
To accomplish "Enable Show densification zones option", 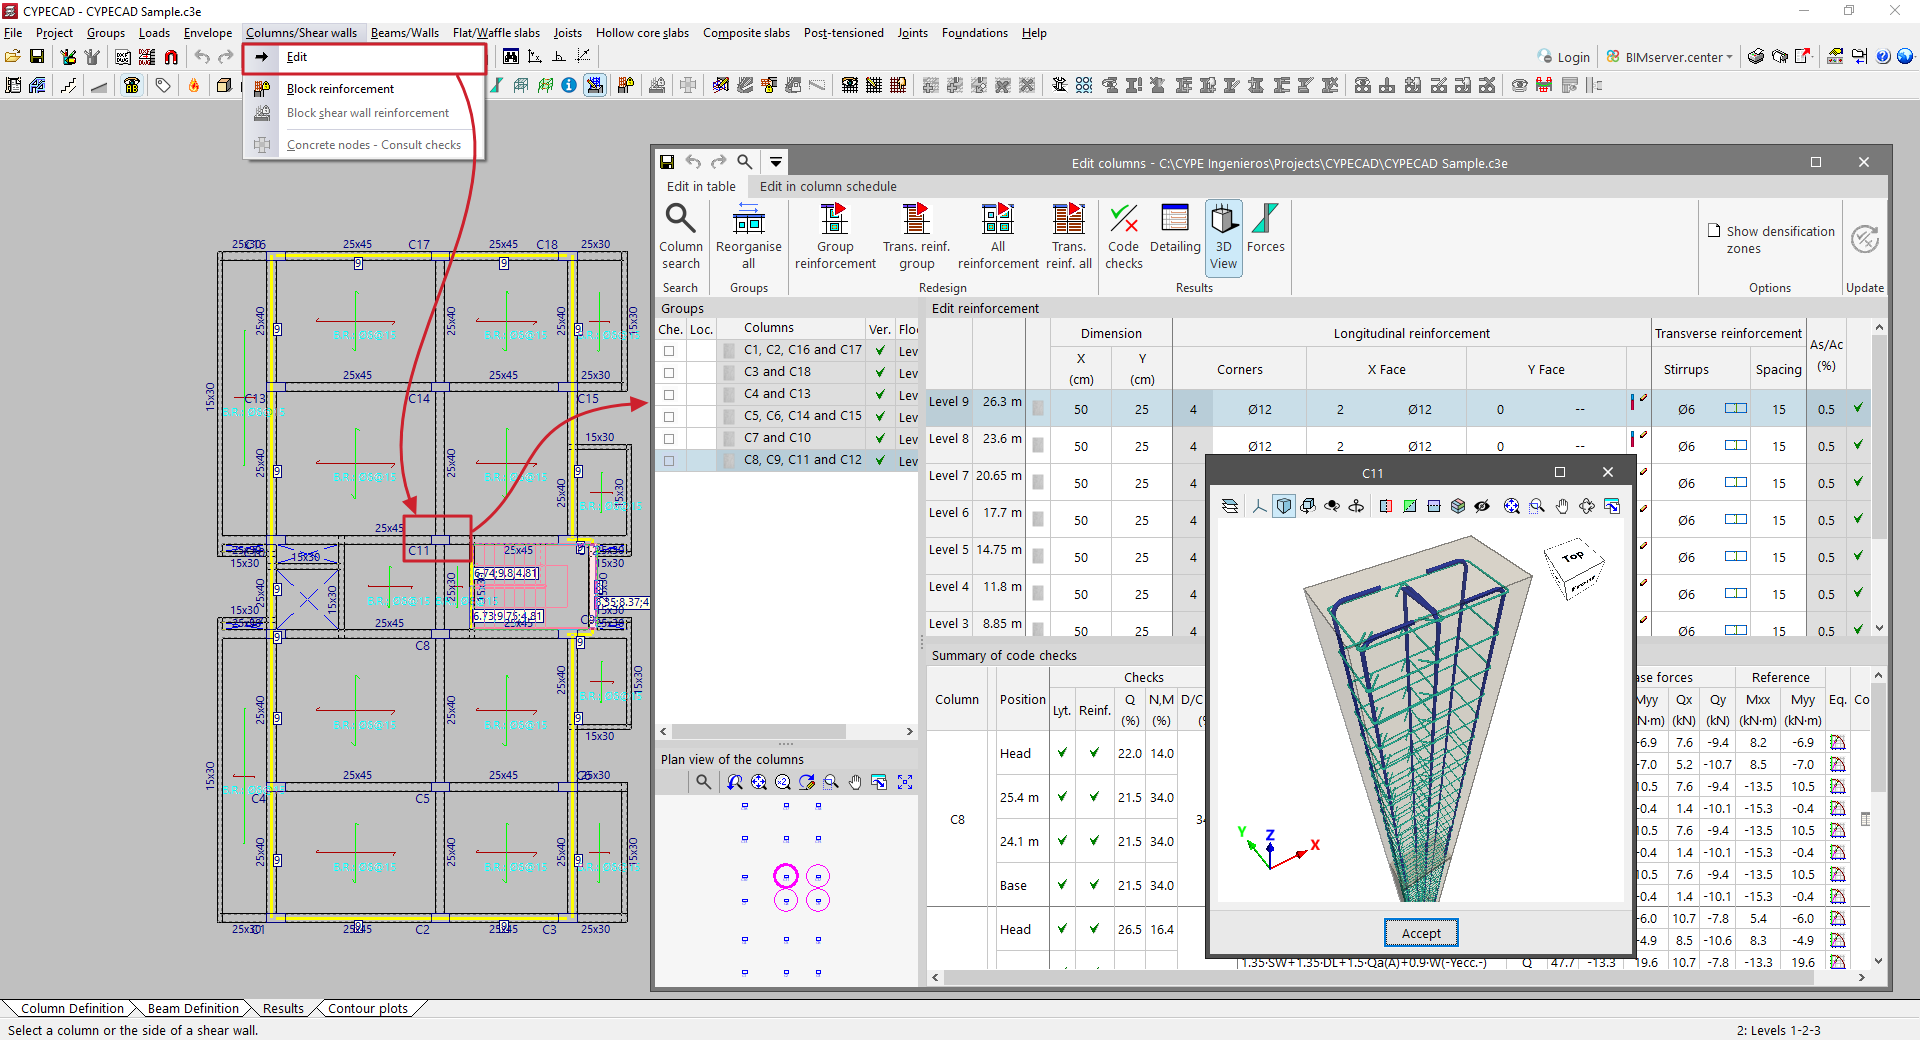I will 1714,231.
